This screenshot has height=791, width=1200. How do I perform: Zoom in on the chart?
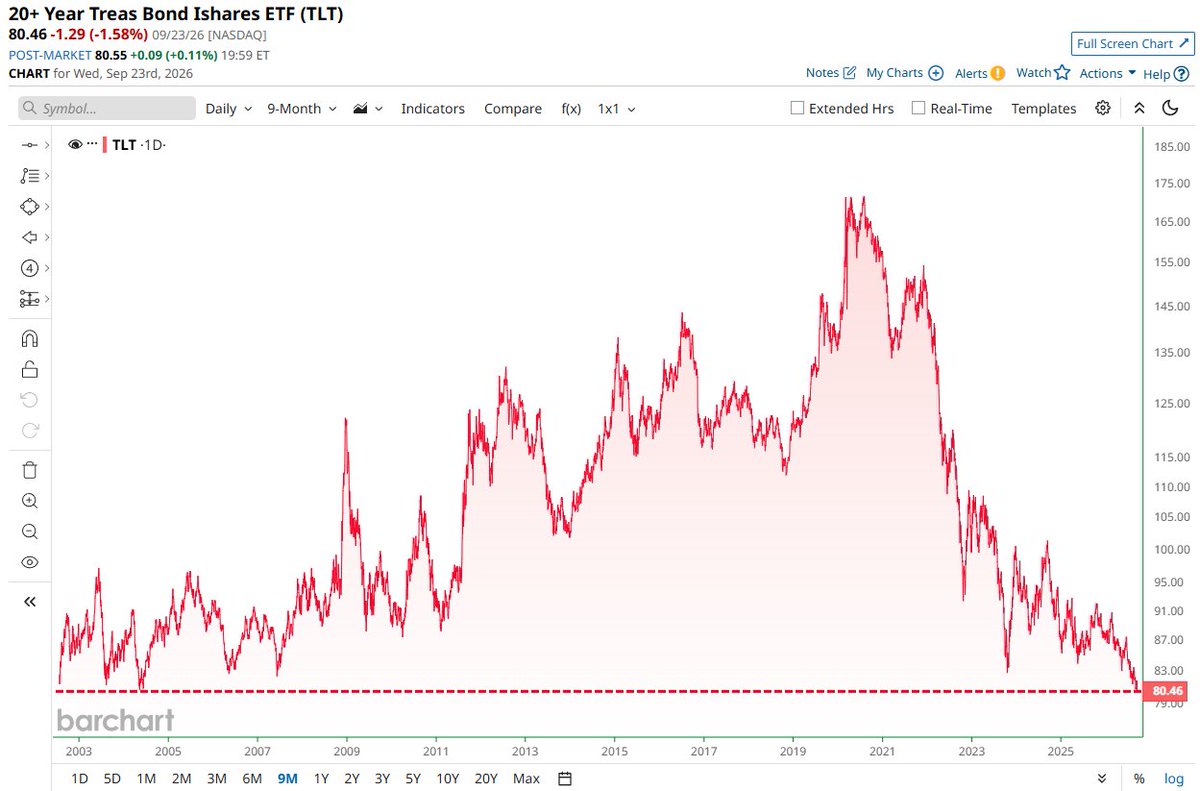[29, 501]
